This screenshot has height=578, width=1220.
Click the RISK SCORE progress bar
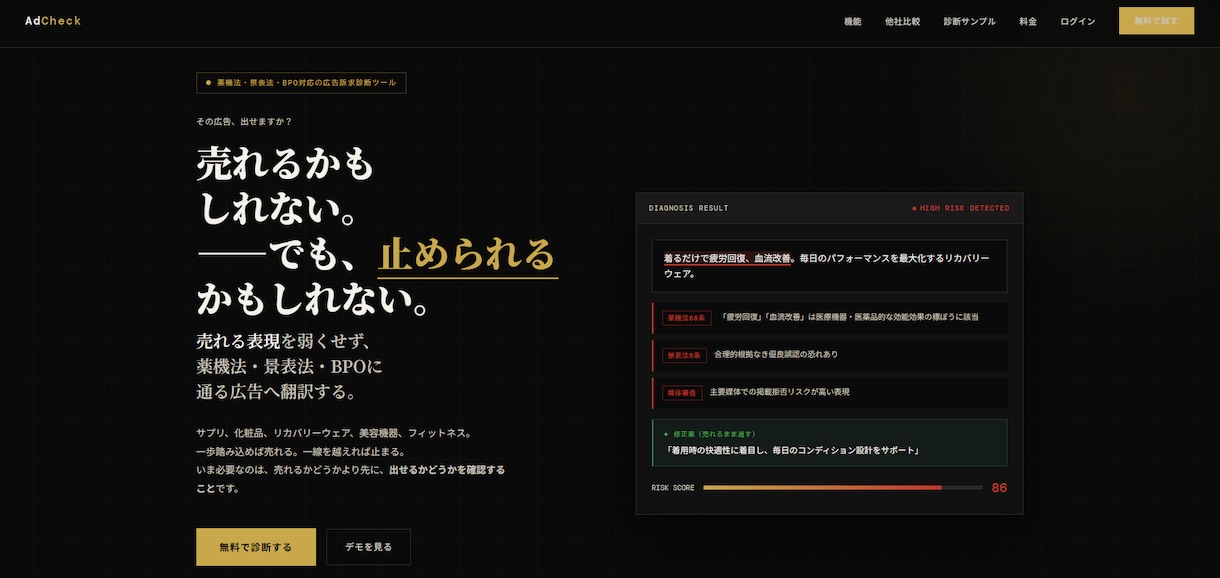pyautogui.click(x=843, y=488)
